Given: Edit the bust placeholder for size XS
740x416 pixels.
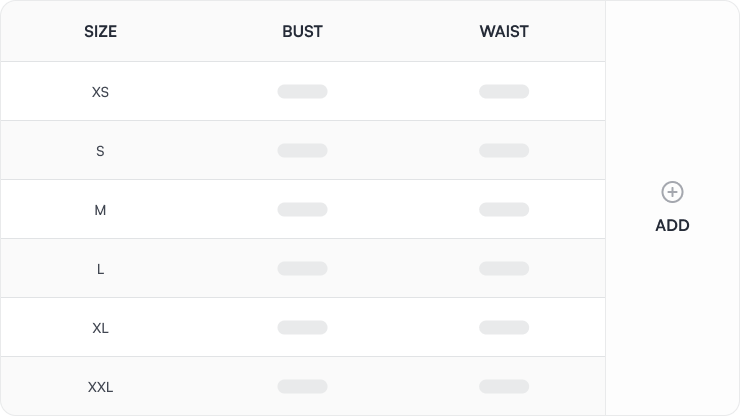Looking at the screenshot, I should click(303, 92).
